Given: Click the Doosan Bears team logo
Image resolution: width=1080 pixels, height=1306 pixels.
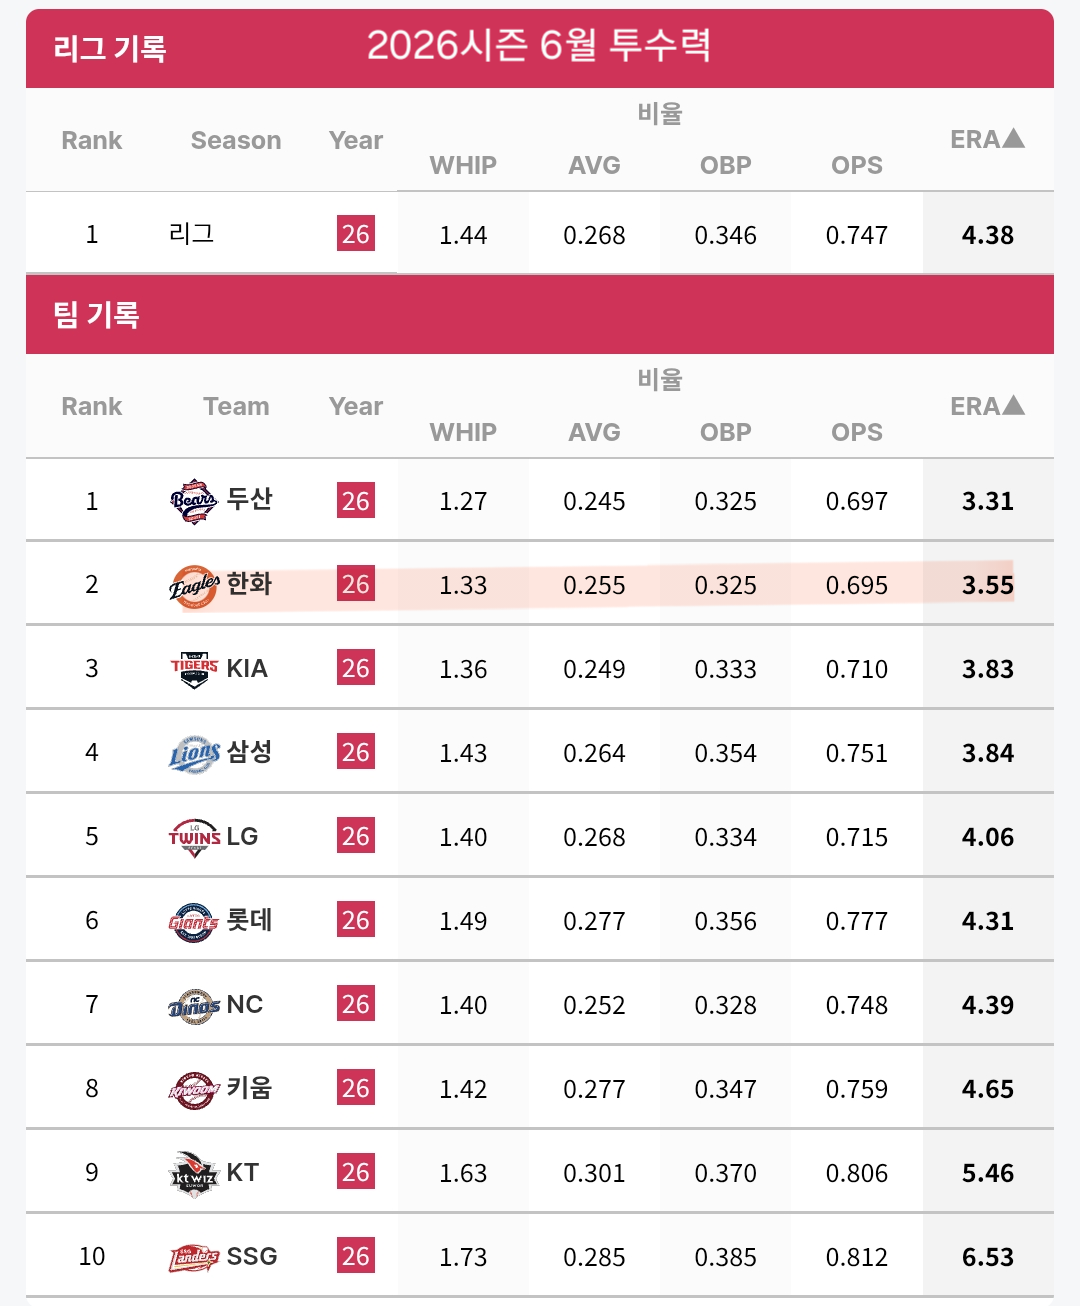Looking at the screenshot, I should click(x=194, y=501).
